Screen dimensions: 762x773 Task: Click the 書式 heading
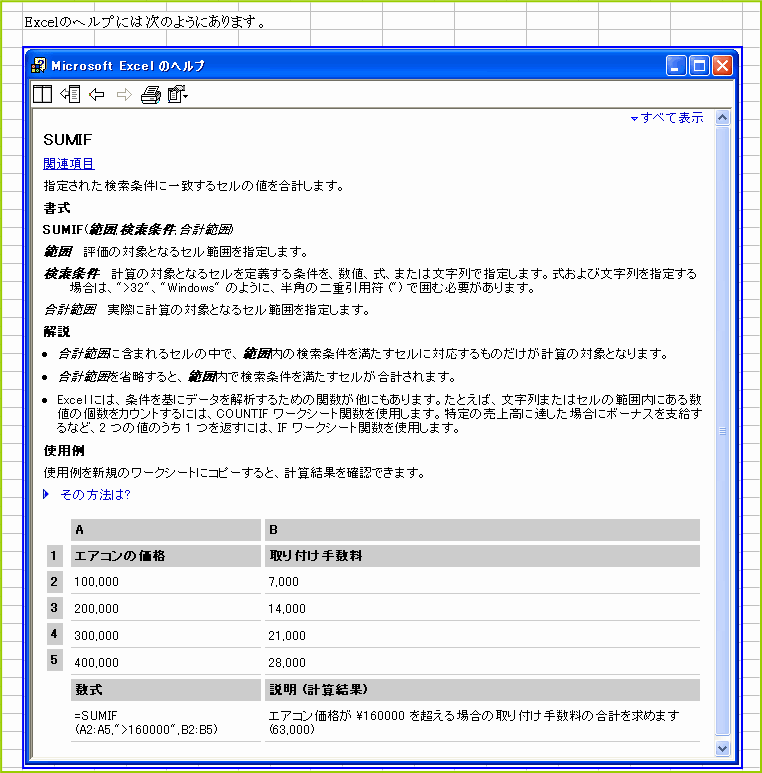coord(57,208)
